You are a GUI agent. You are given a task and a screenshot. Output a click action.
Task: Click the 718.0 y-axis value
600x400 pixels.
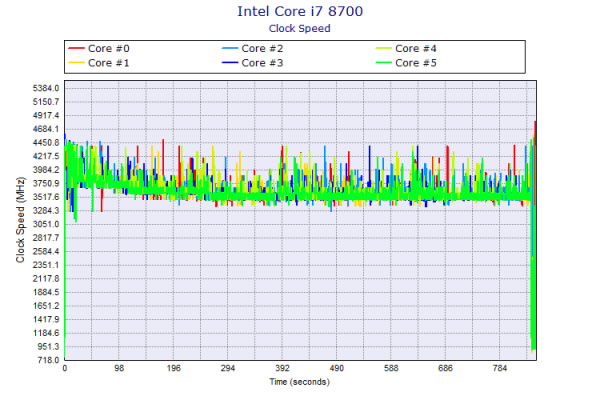pyautogui.click(x=48, y=360)
